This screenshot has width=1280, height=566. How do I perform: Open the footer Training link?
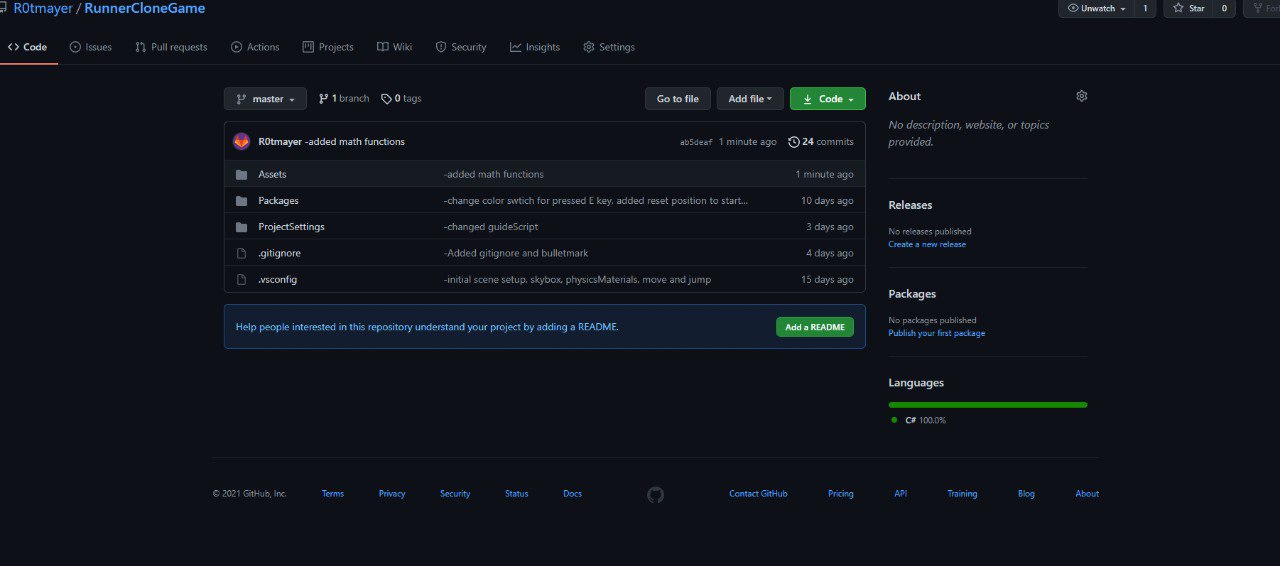point(962,494)
